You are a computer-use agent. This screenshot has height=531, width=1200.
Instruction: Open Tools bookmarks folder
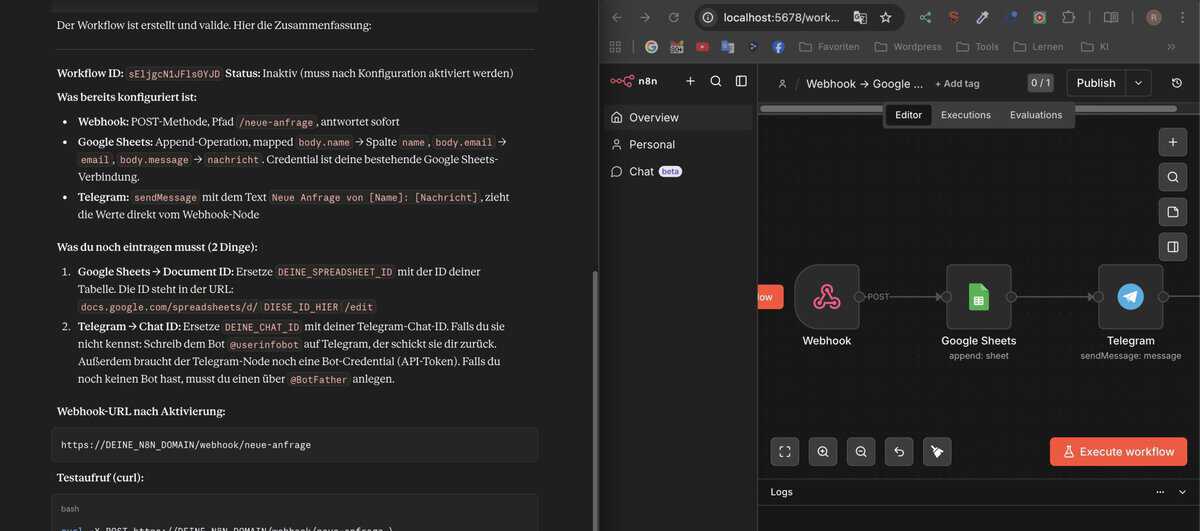[x=977, y=46]
